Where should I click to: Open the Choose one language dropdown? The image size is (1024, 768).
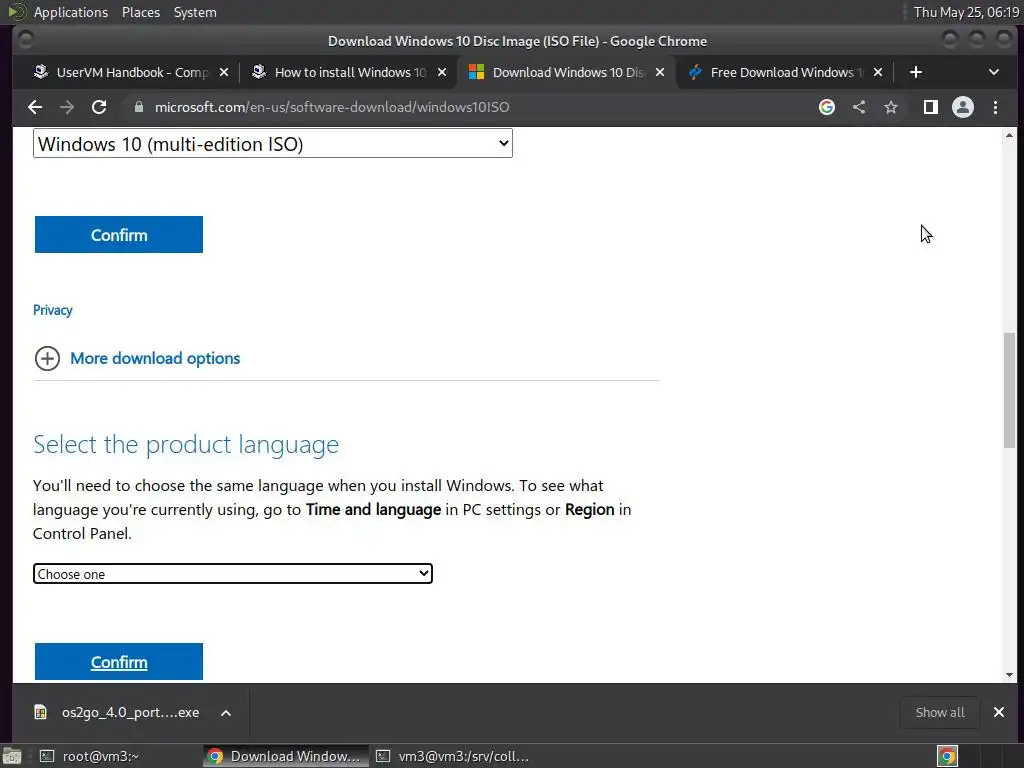(x=232, y=574)
